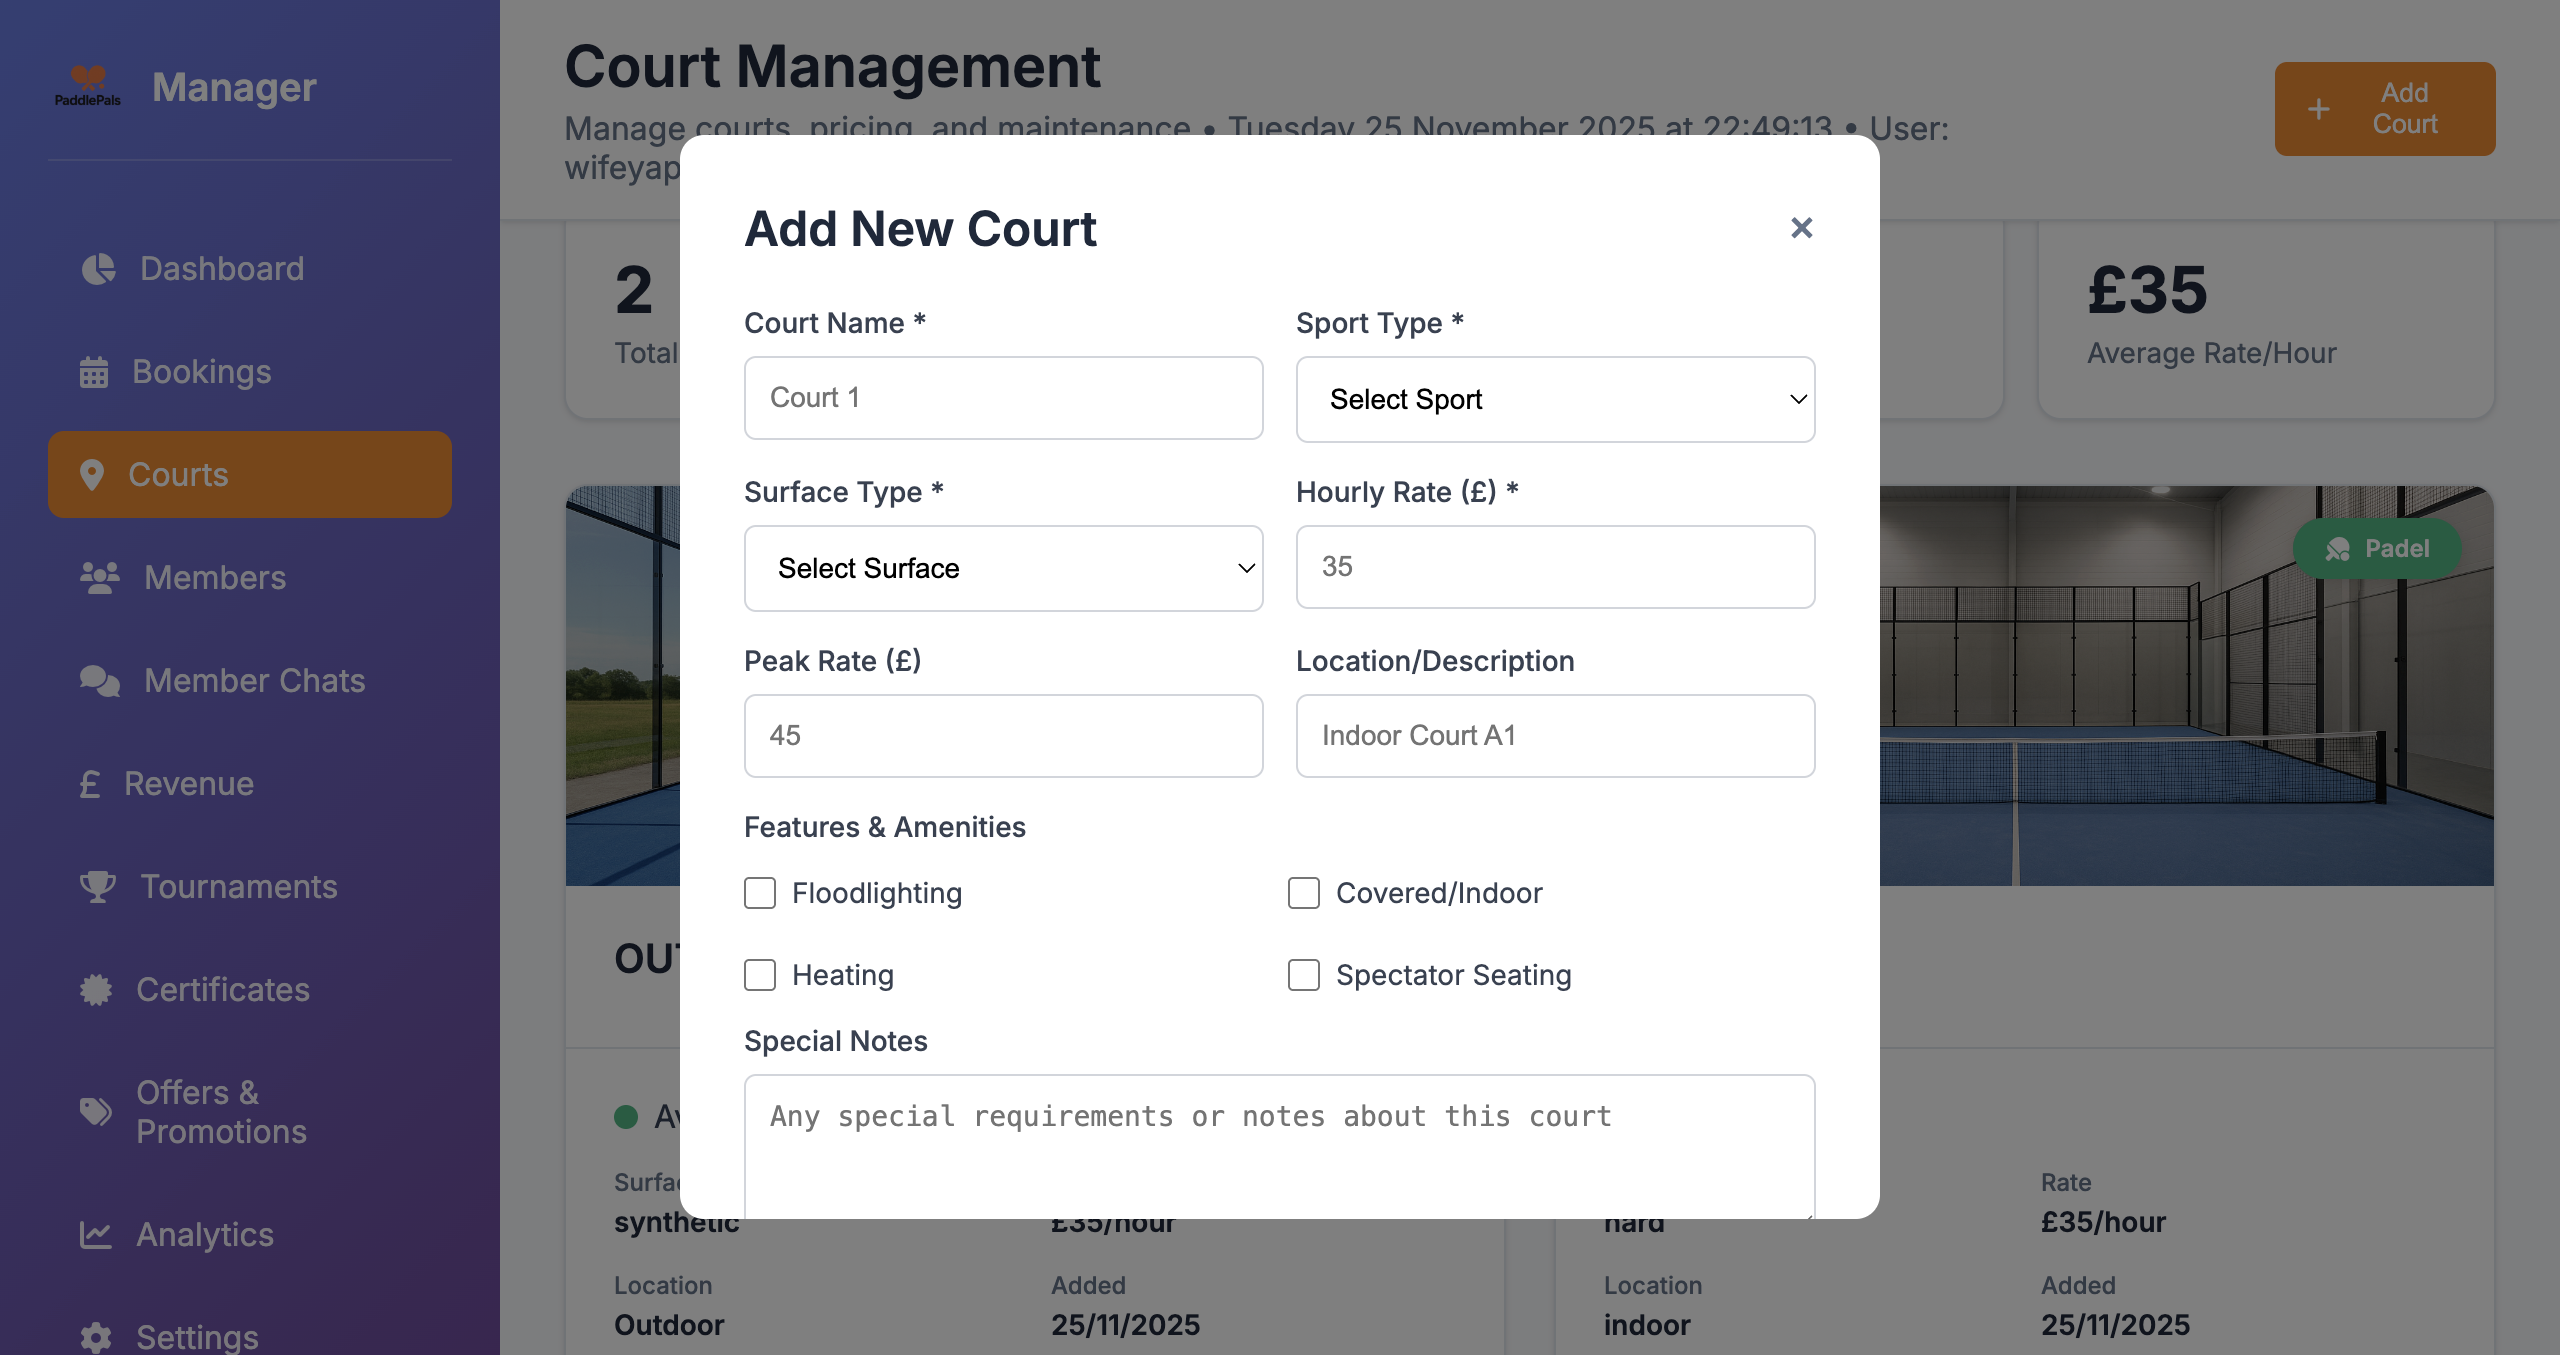The image size is (2560, 1355).
Task: Enable Spectator Seating for the court
Action: pos(1304,975)
